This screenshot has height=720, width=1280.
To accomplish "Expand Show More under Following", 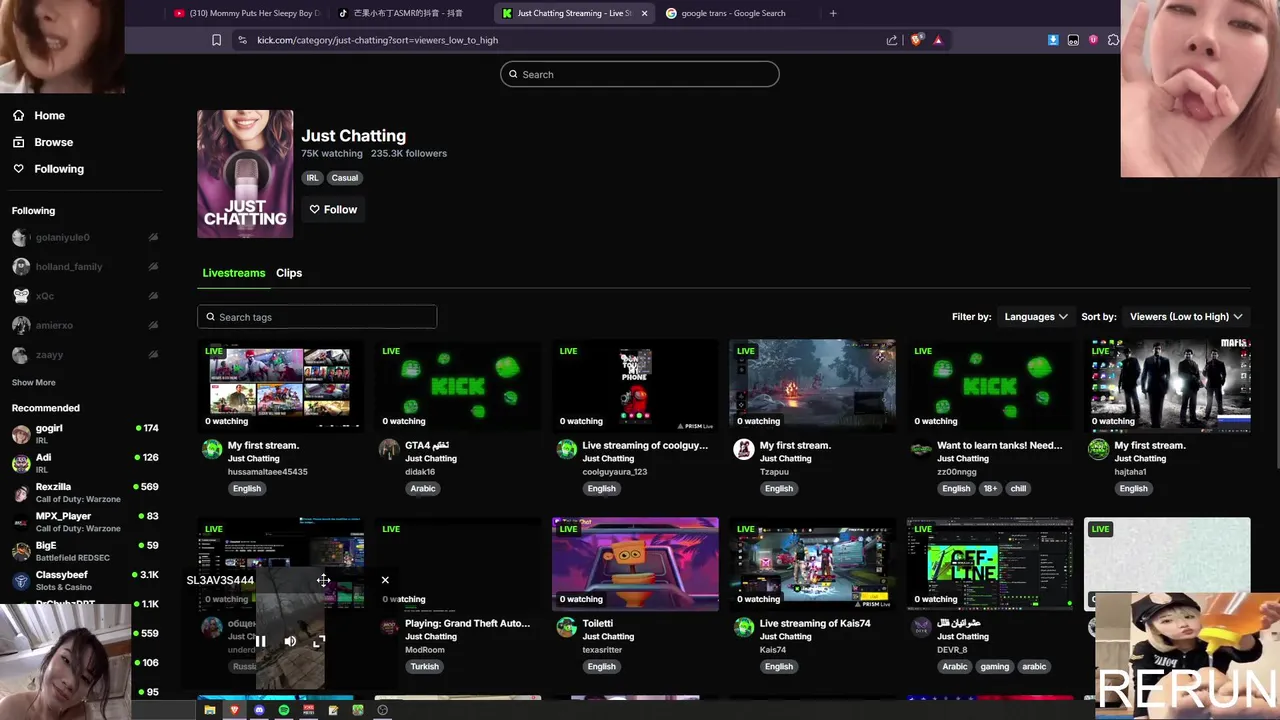I will coord(33,383).
